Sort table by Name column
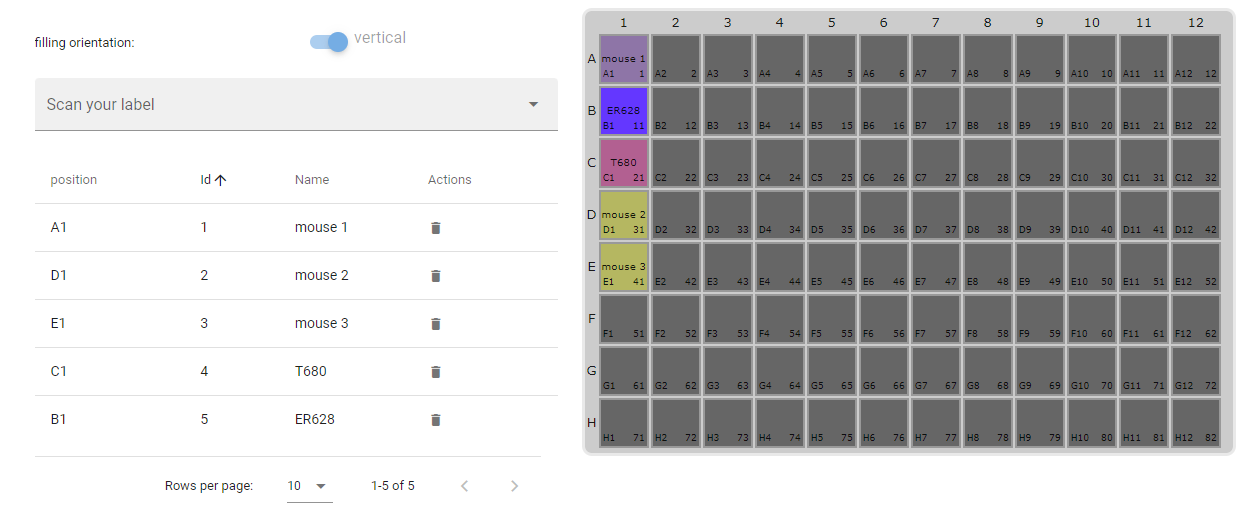This screenshot has height=531, width=1251. [312, 180]
